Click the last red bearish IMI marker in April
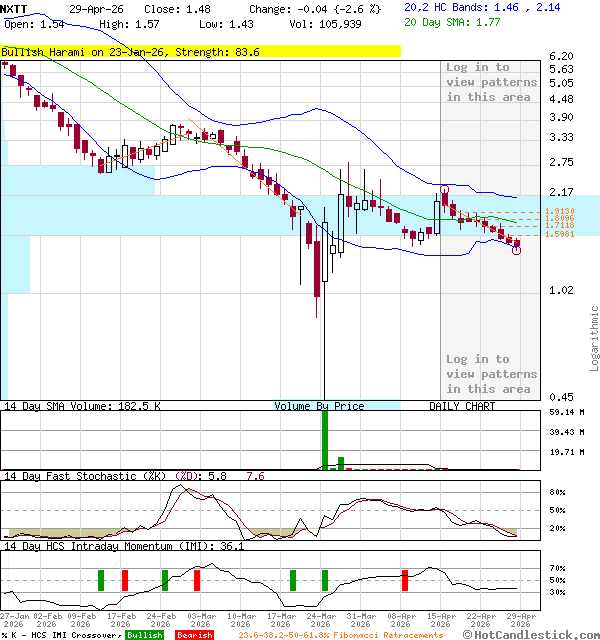This screenshot has height=640, width=600. pyautogui.click(x=405, y=579)
